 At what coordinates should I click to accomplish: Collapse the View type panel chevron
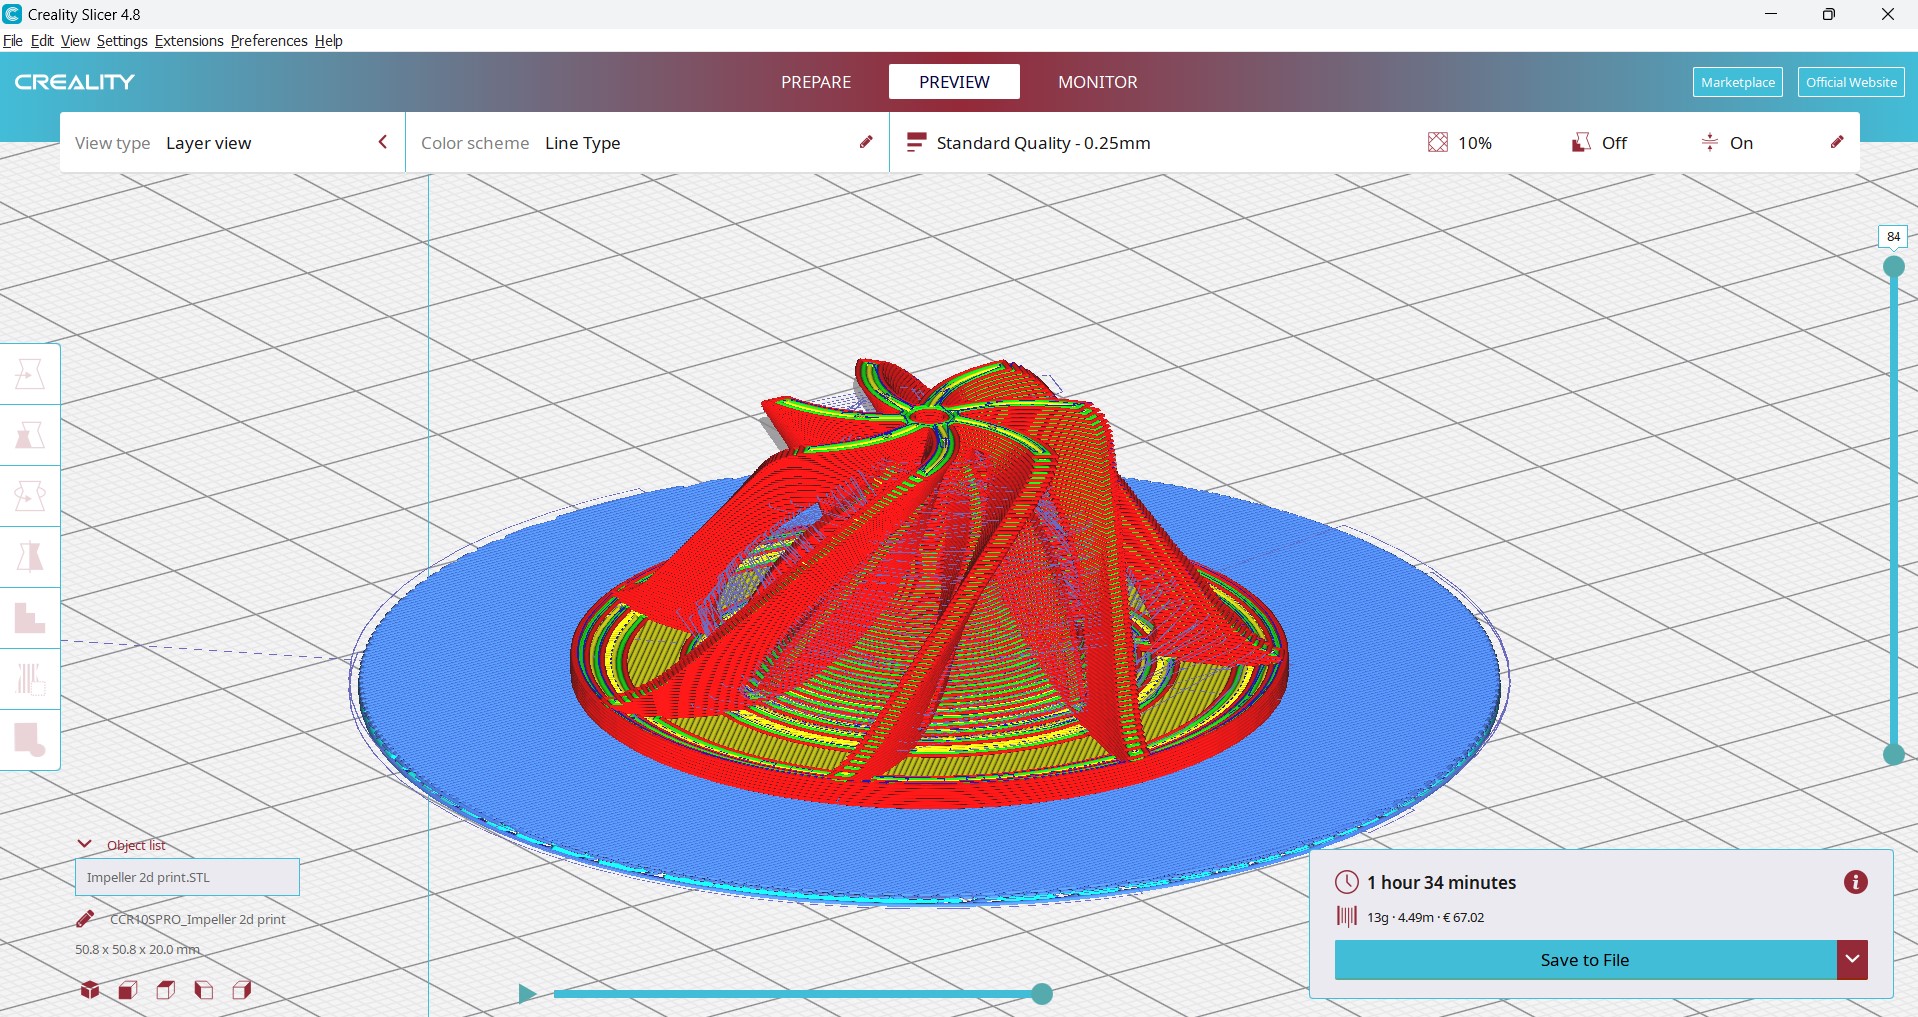pyautogui.click(x=383, y=142)
